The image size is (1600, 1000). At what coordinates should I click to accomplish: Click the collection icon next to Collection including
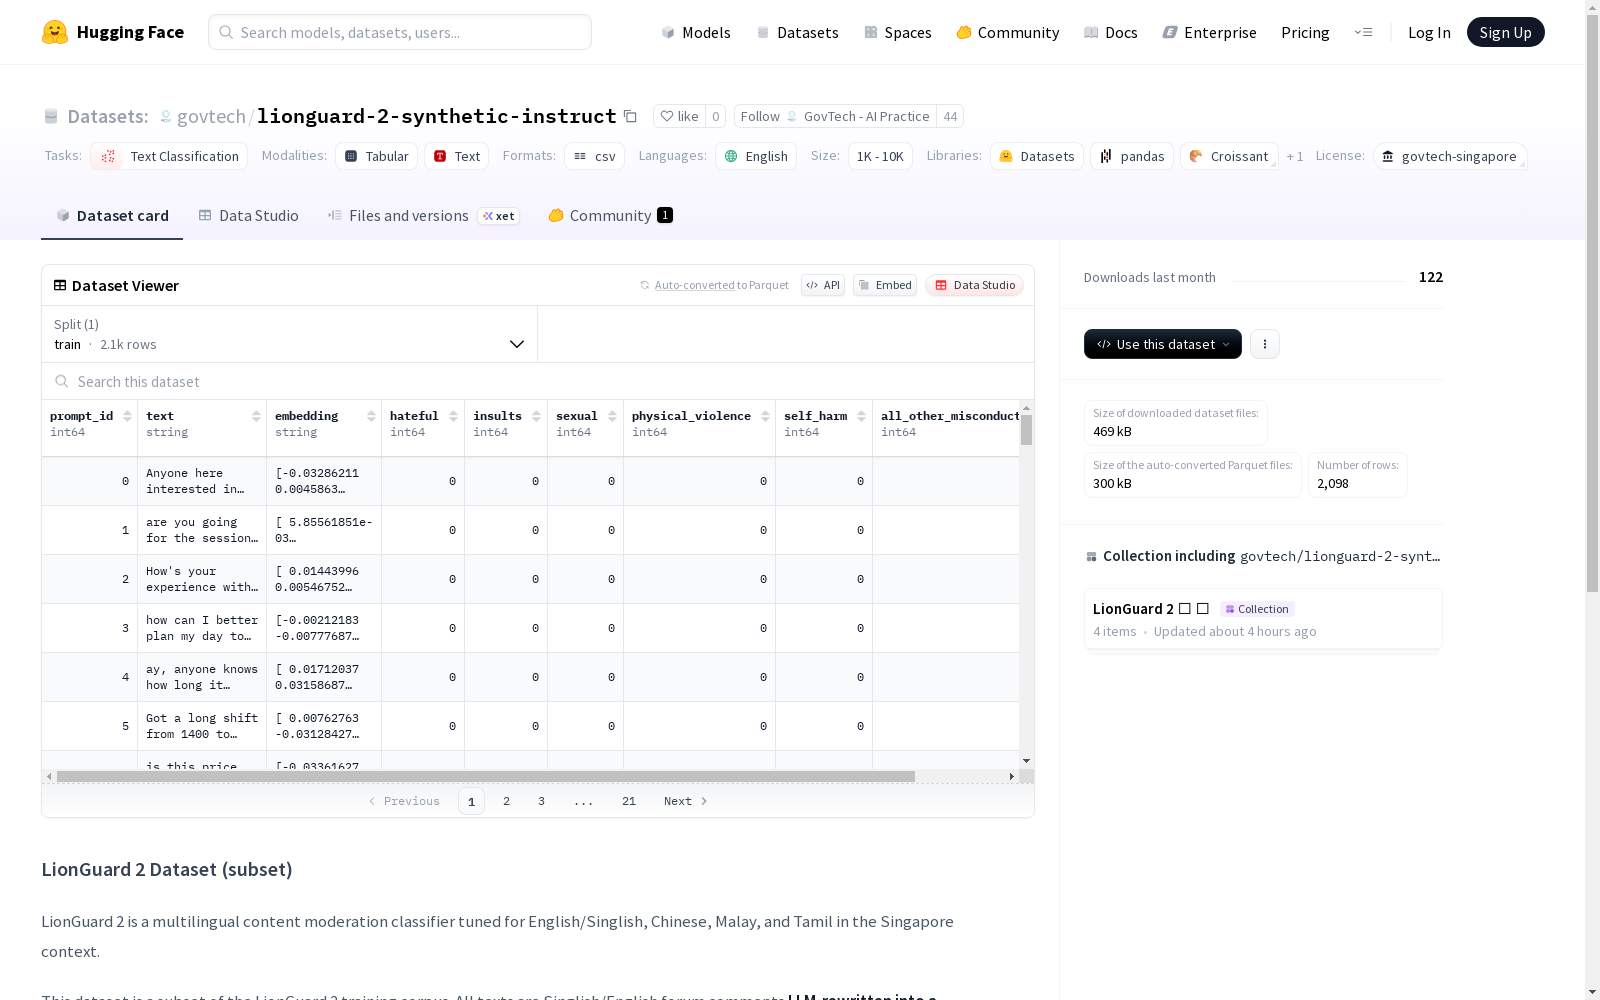[x=1091, y=557]
